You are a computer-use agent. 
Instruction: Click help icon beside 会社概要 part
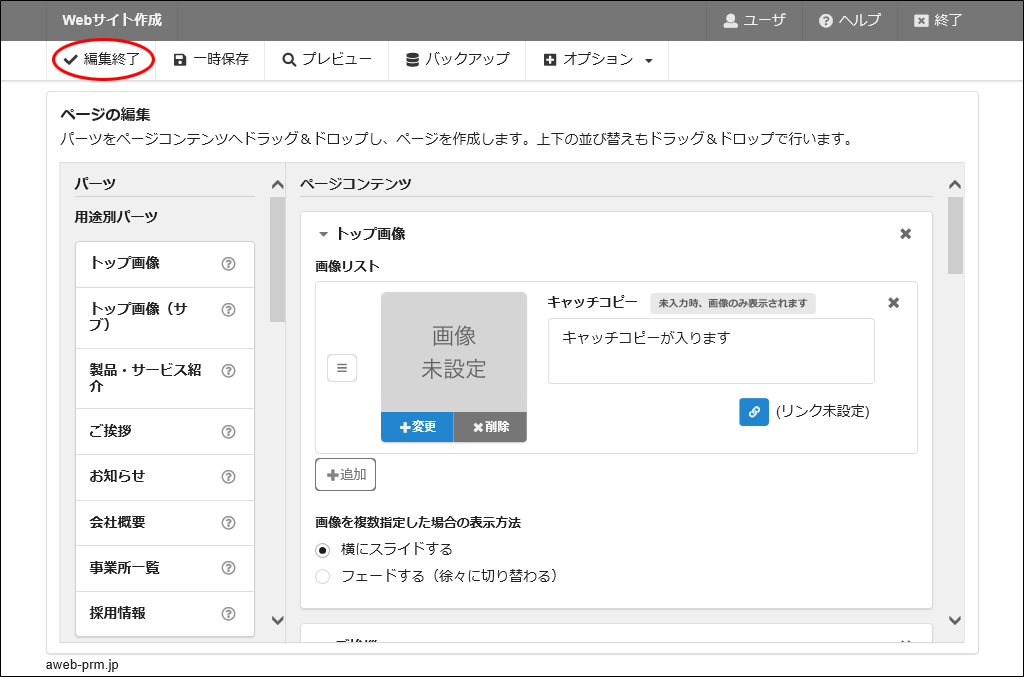[228, 523]
